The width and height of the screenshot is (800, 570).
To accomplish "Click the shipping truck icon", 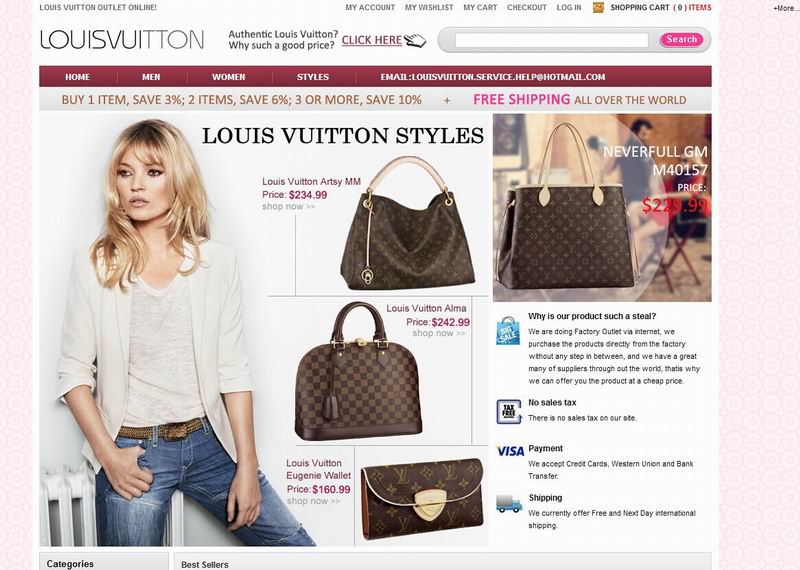I will pos(509,503).
